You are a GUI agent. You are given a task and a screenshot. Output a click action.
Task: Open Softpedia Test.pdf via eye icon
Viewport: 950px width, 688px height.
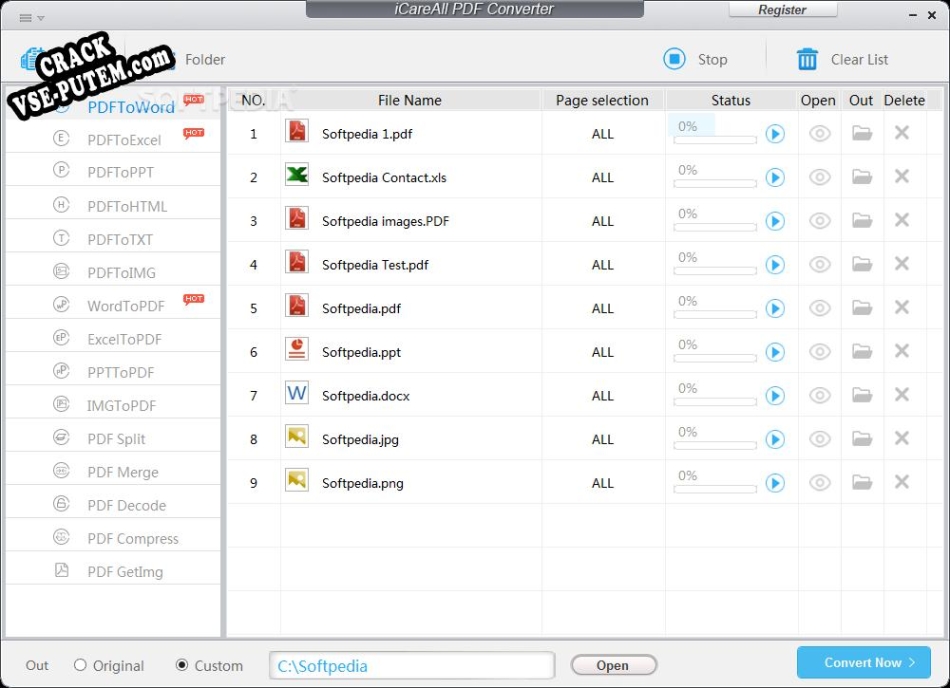click(x=820, y=264)
